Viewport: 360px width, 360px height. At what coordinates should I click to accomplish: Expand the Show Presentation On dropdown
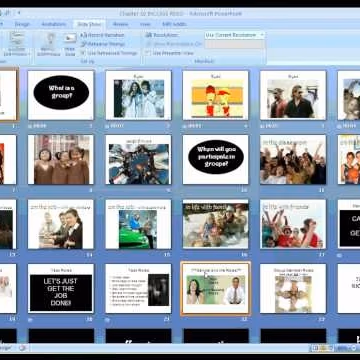234,44
